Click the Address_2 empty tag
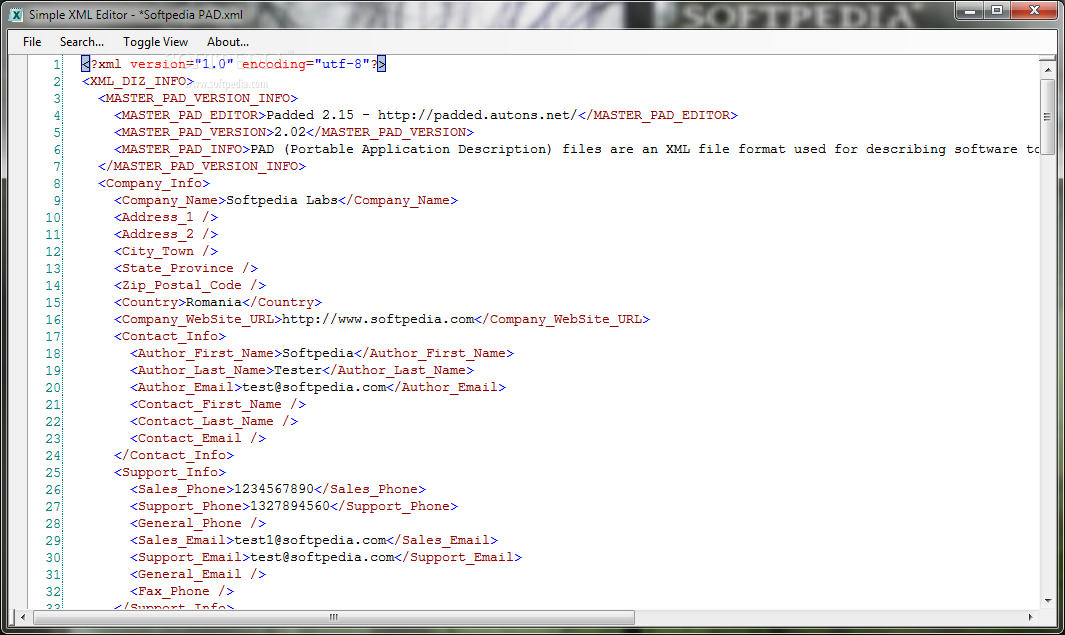 [x=166, y=234]
